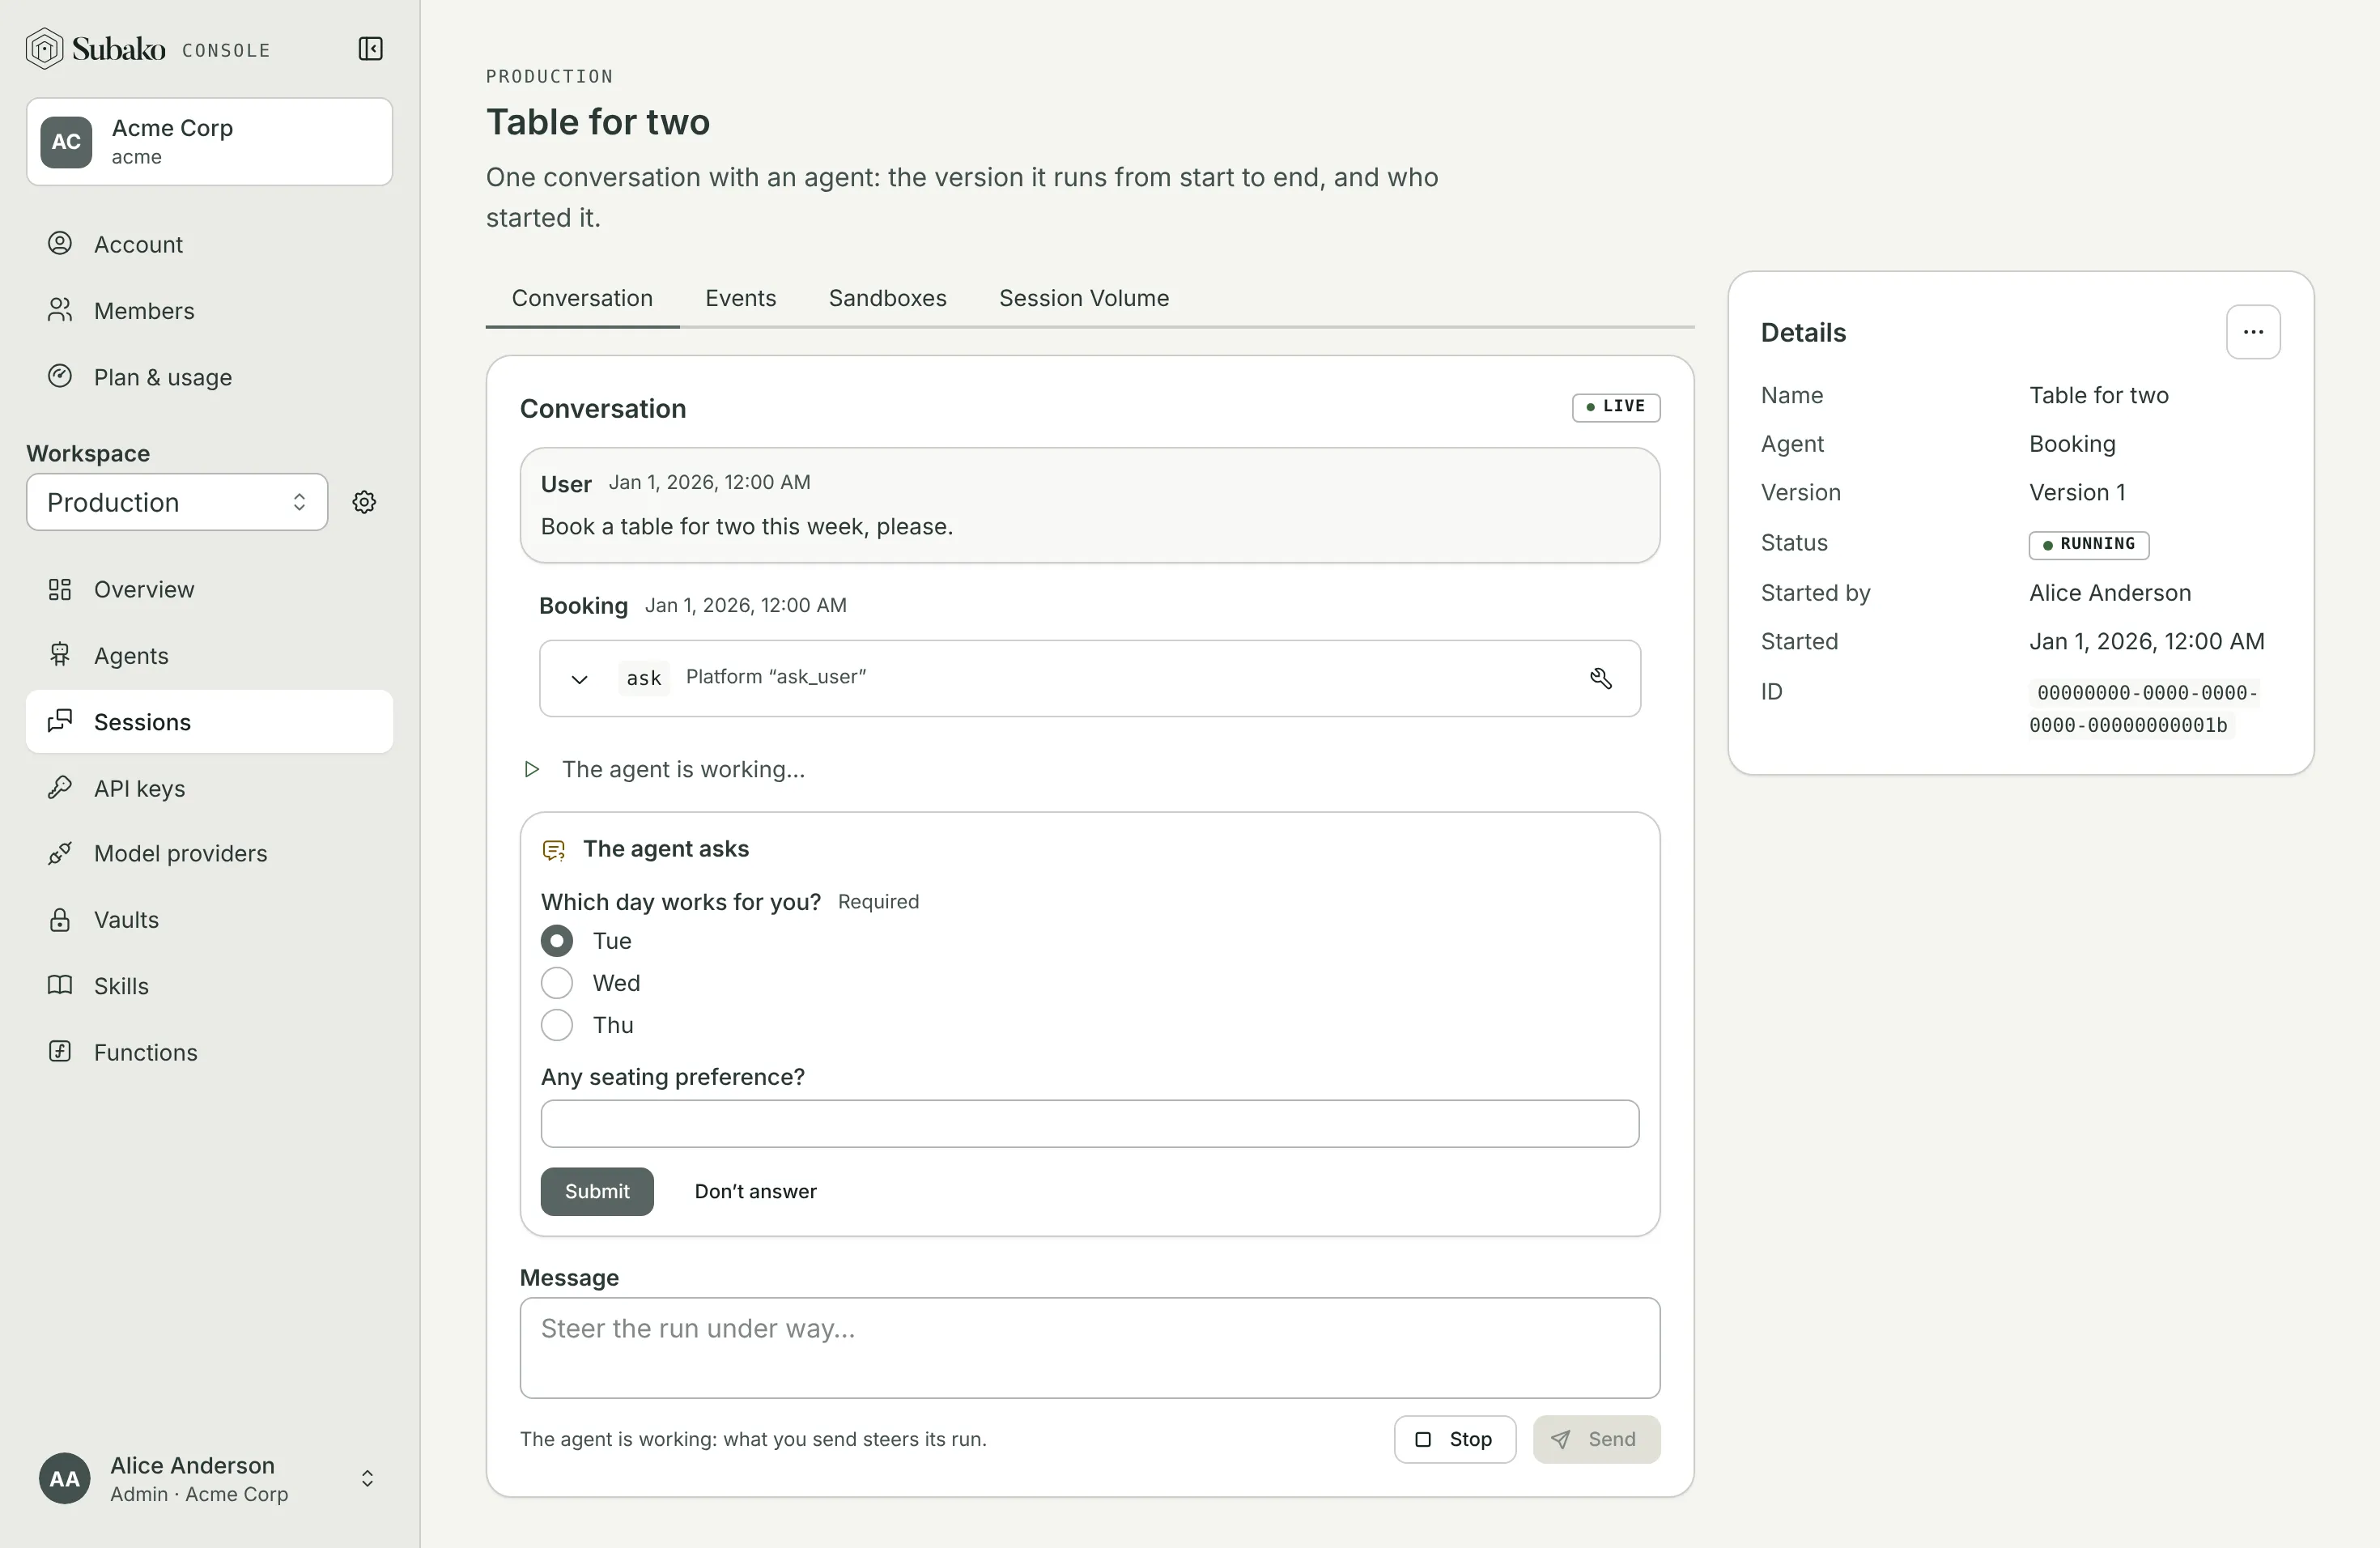Click the Account person icon
The image size is (2380, 1548).
(x=60, y=243)
